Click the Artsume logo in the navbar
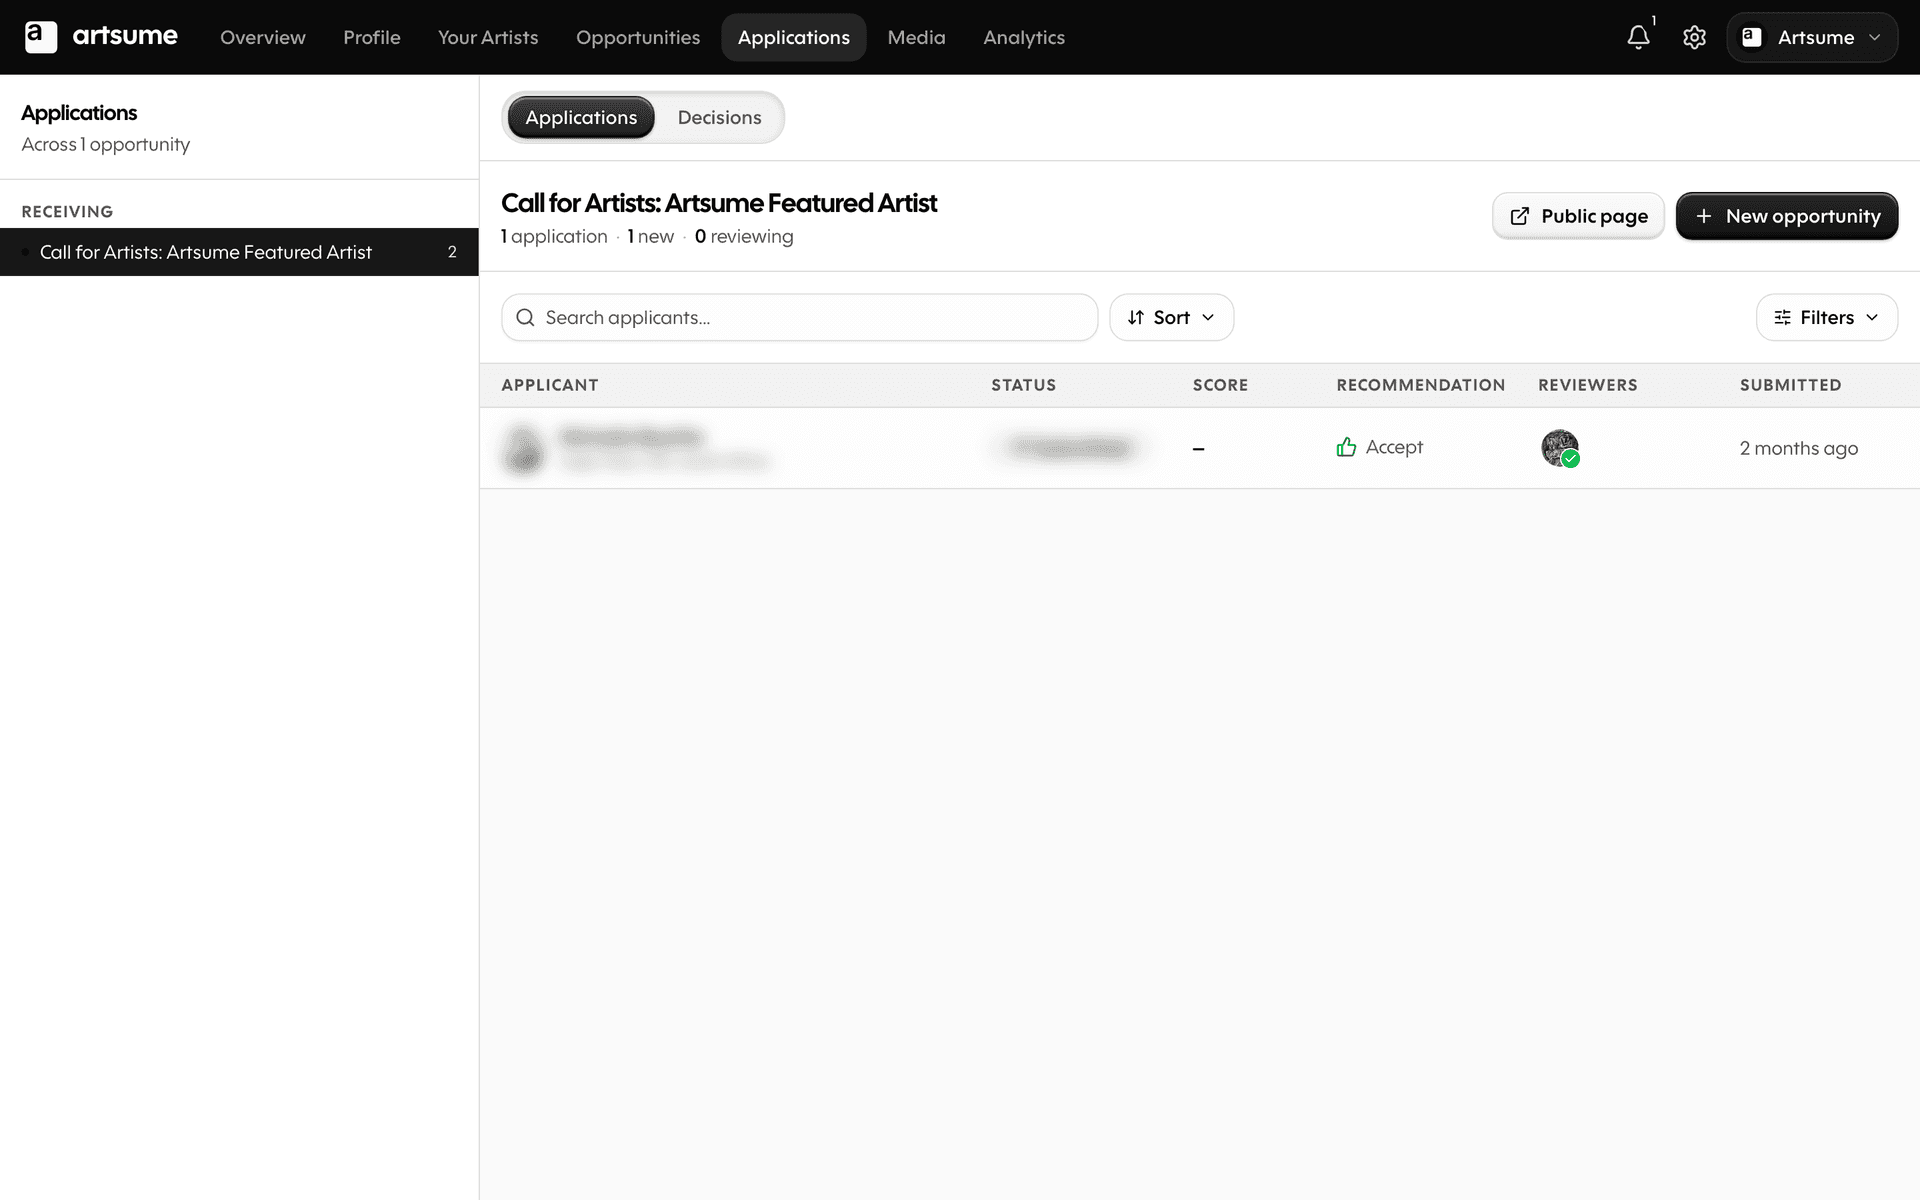The width and height of the screenshot is (1920, 1200). [x=100, y=36]
